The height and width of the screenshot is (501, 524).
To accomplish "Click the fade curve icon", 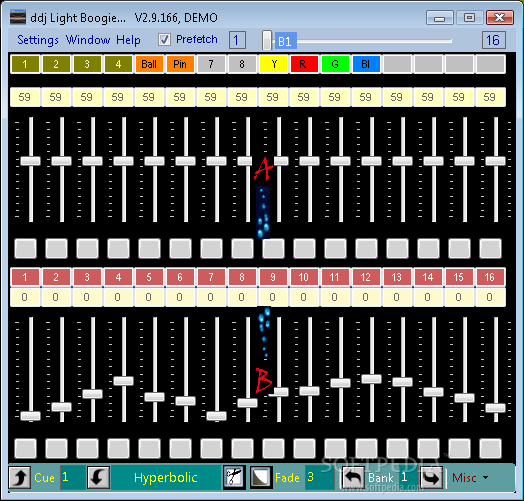I will [x=261, y=477].
